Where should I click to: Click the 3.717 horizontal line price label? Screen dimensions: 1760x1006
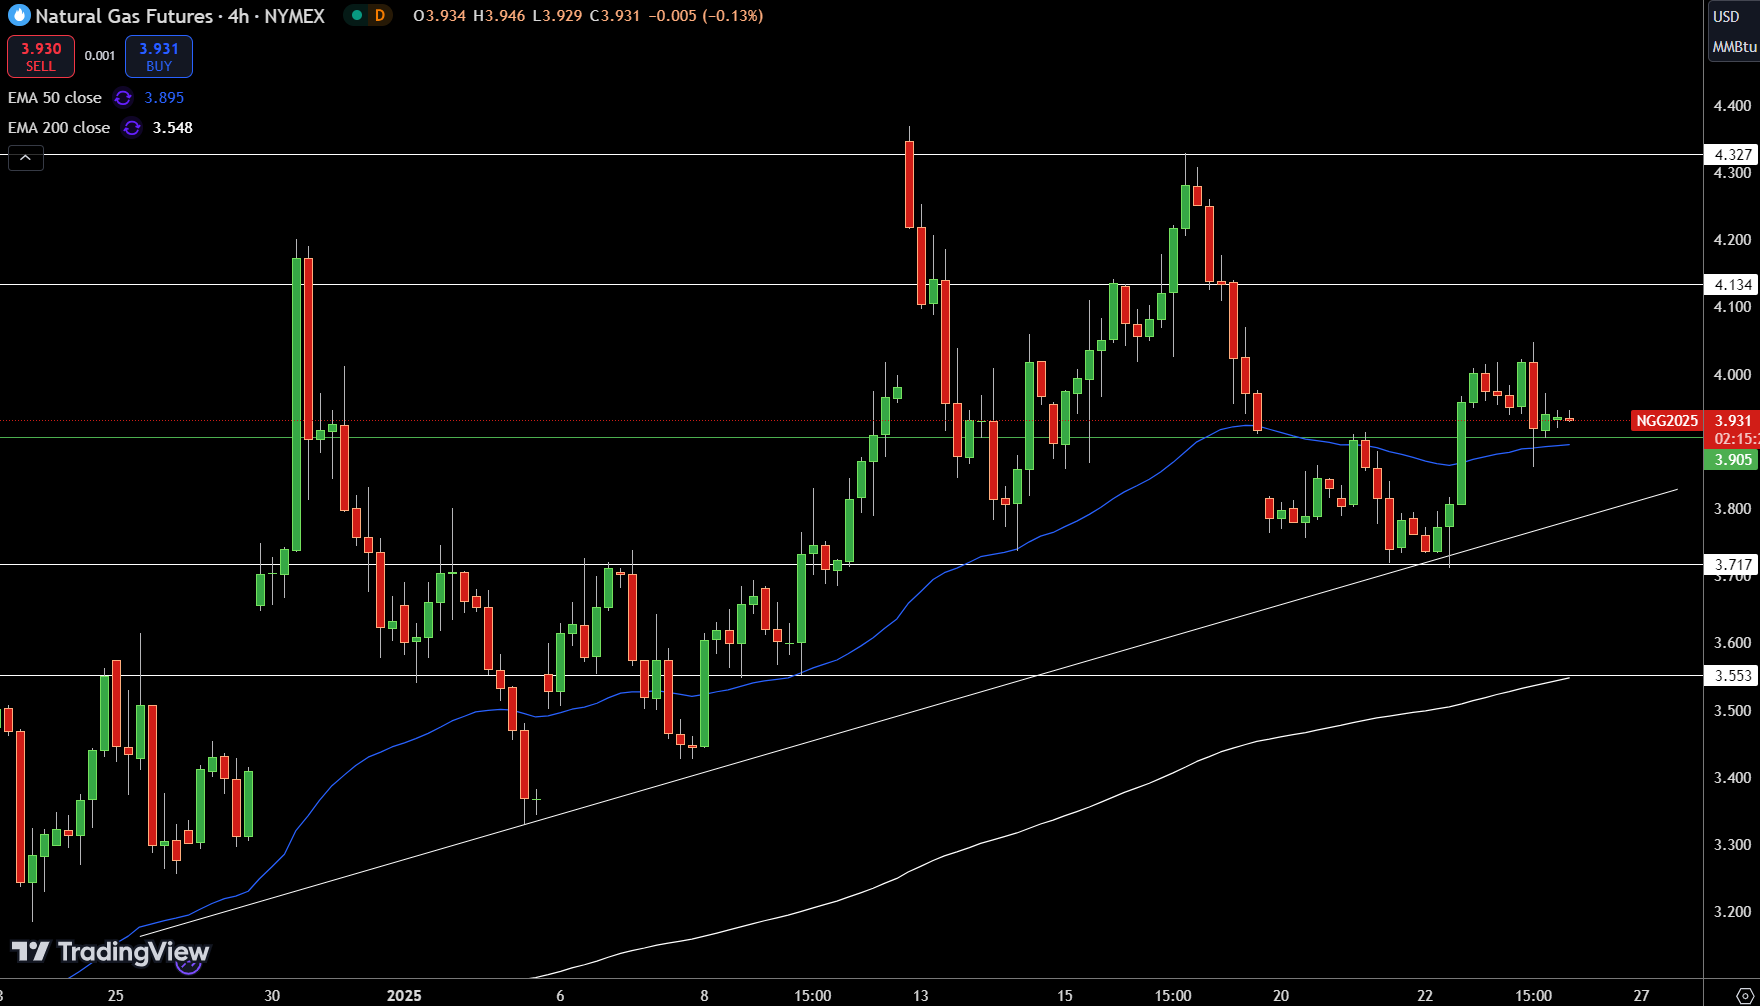pyautogui.click(x=1731, y=565)
